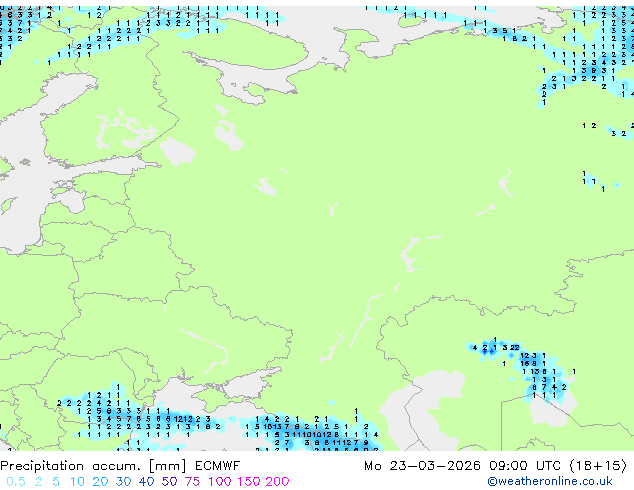Viewport: 634px width, 490px height.
Task: Click the 100 mm legend value
Action: (220, 482)
